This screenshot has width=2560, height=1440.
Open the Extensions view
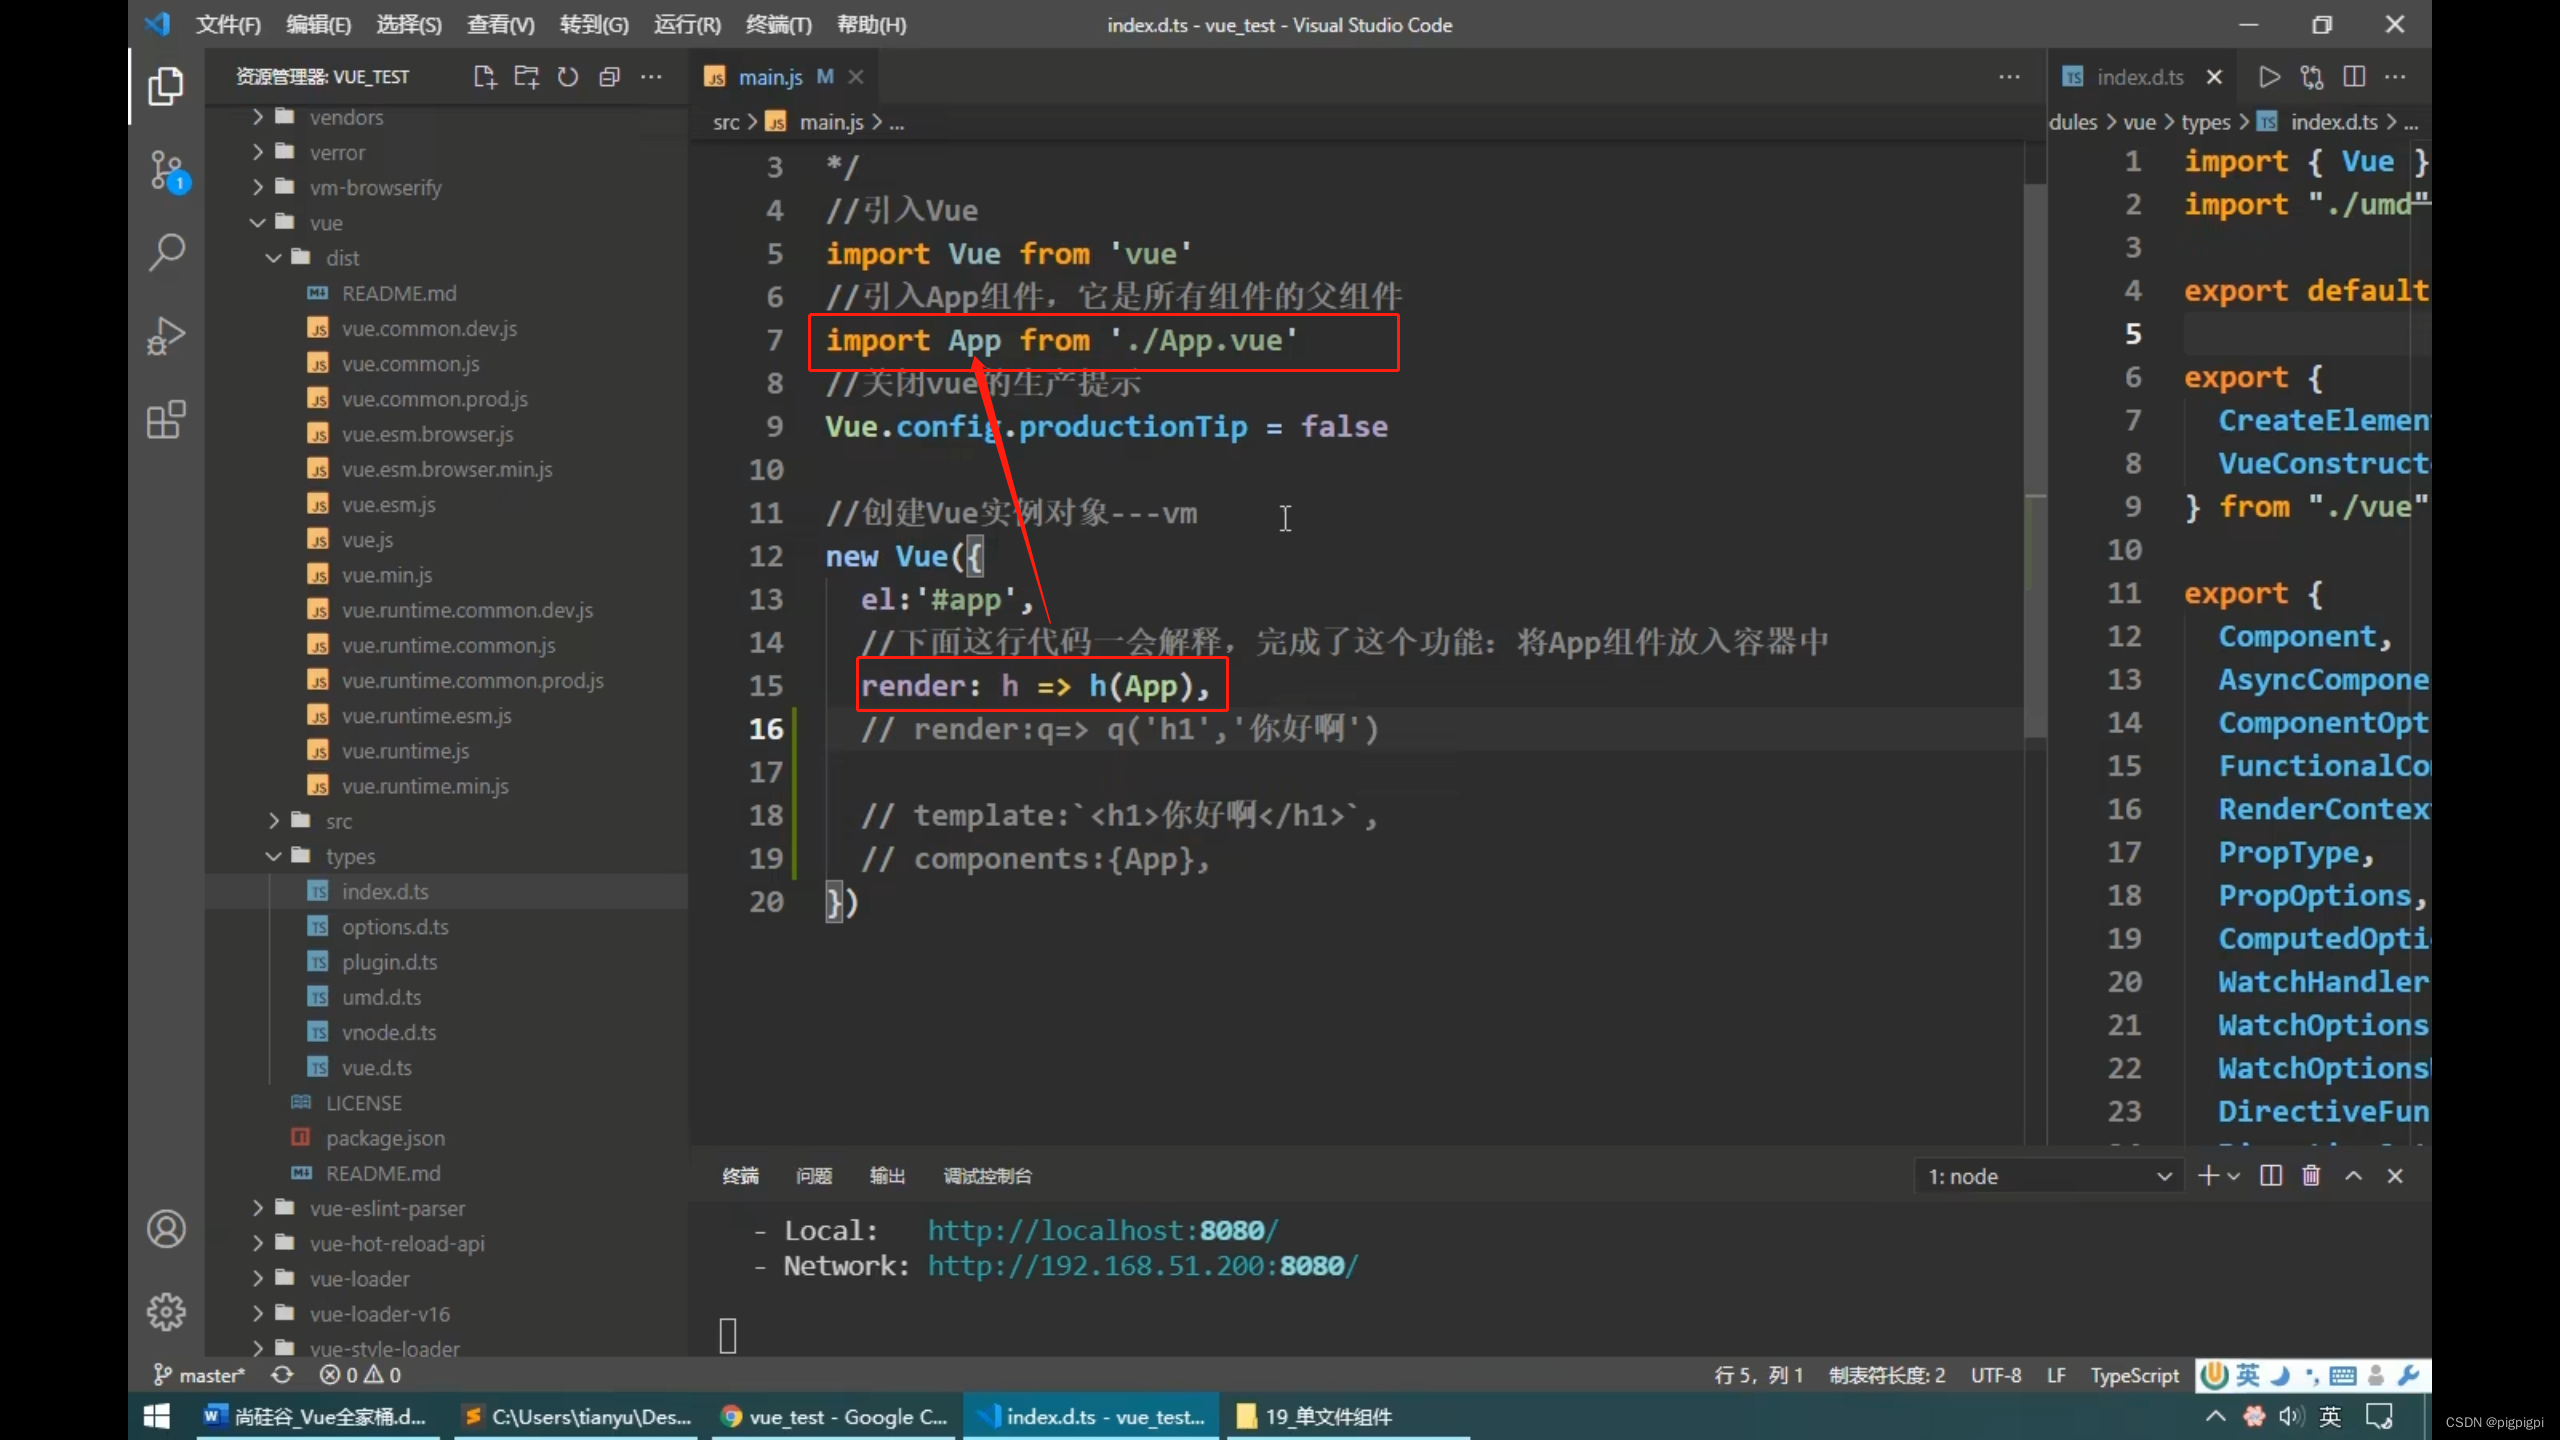pyautogui.click(x=166, y=419)
